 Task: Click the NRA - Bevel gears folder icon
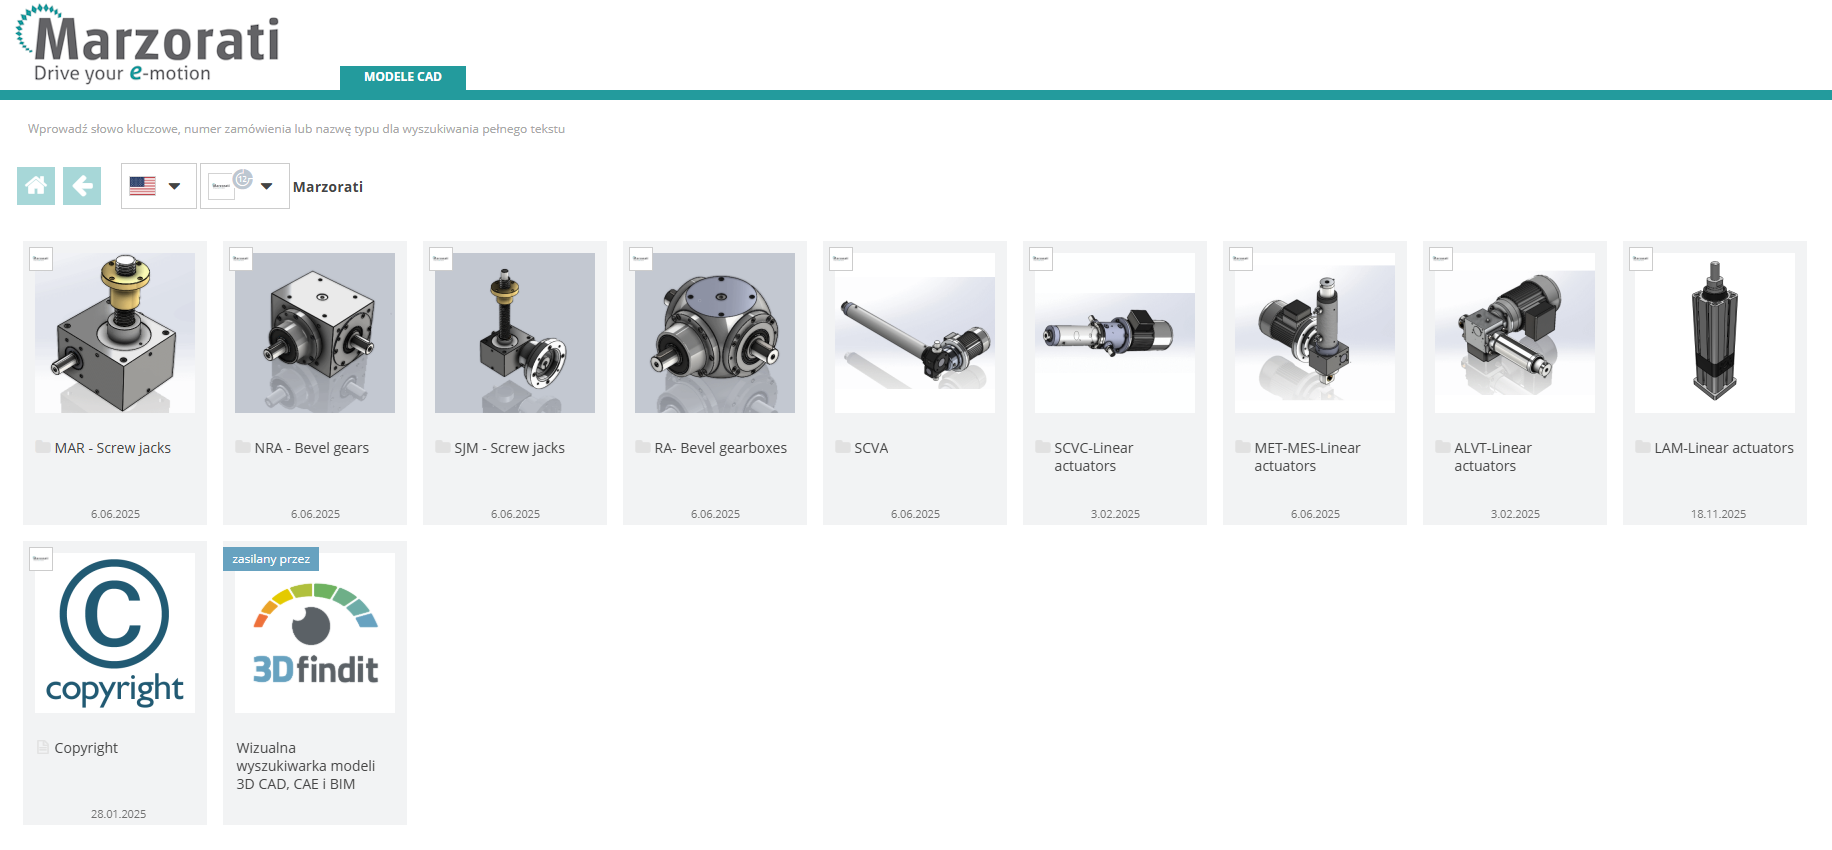click(x=243, y=447)
